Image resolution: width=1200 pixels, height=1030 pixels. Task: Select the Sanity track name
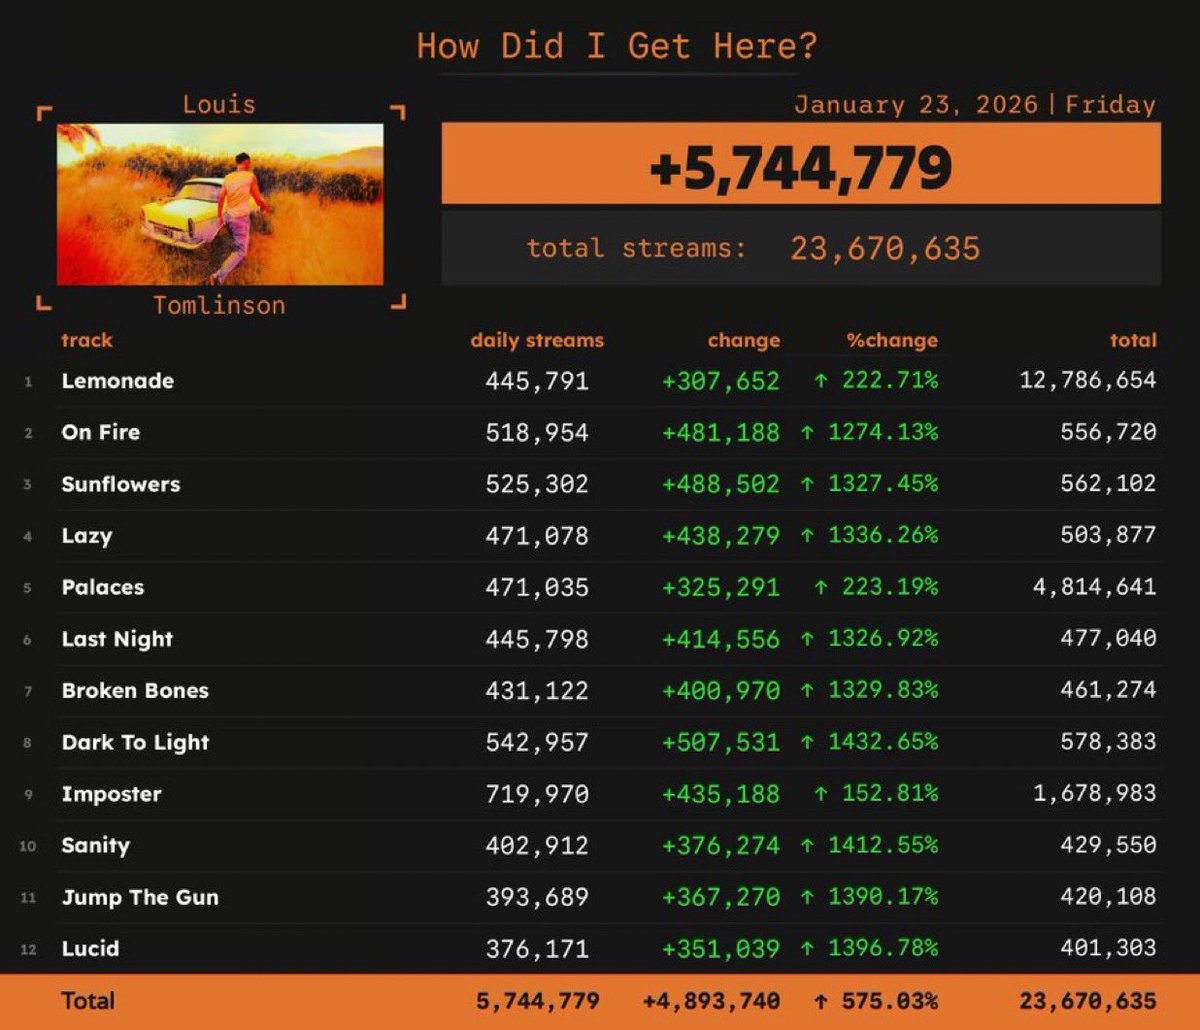click(x=96, y=846)
